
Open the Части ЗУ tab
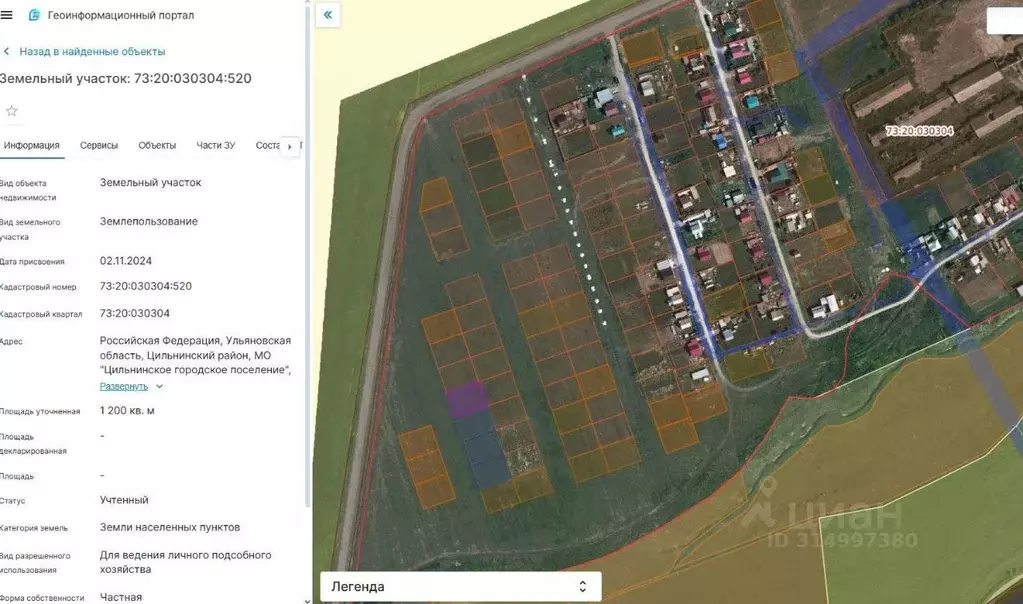216,145
